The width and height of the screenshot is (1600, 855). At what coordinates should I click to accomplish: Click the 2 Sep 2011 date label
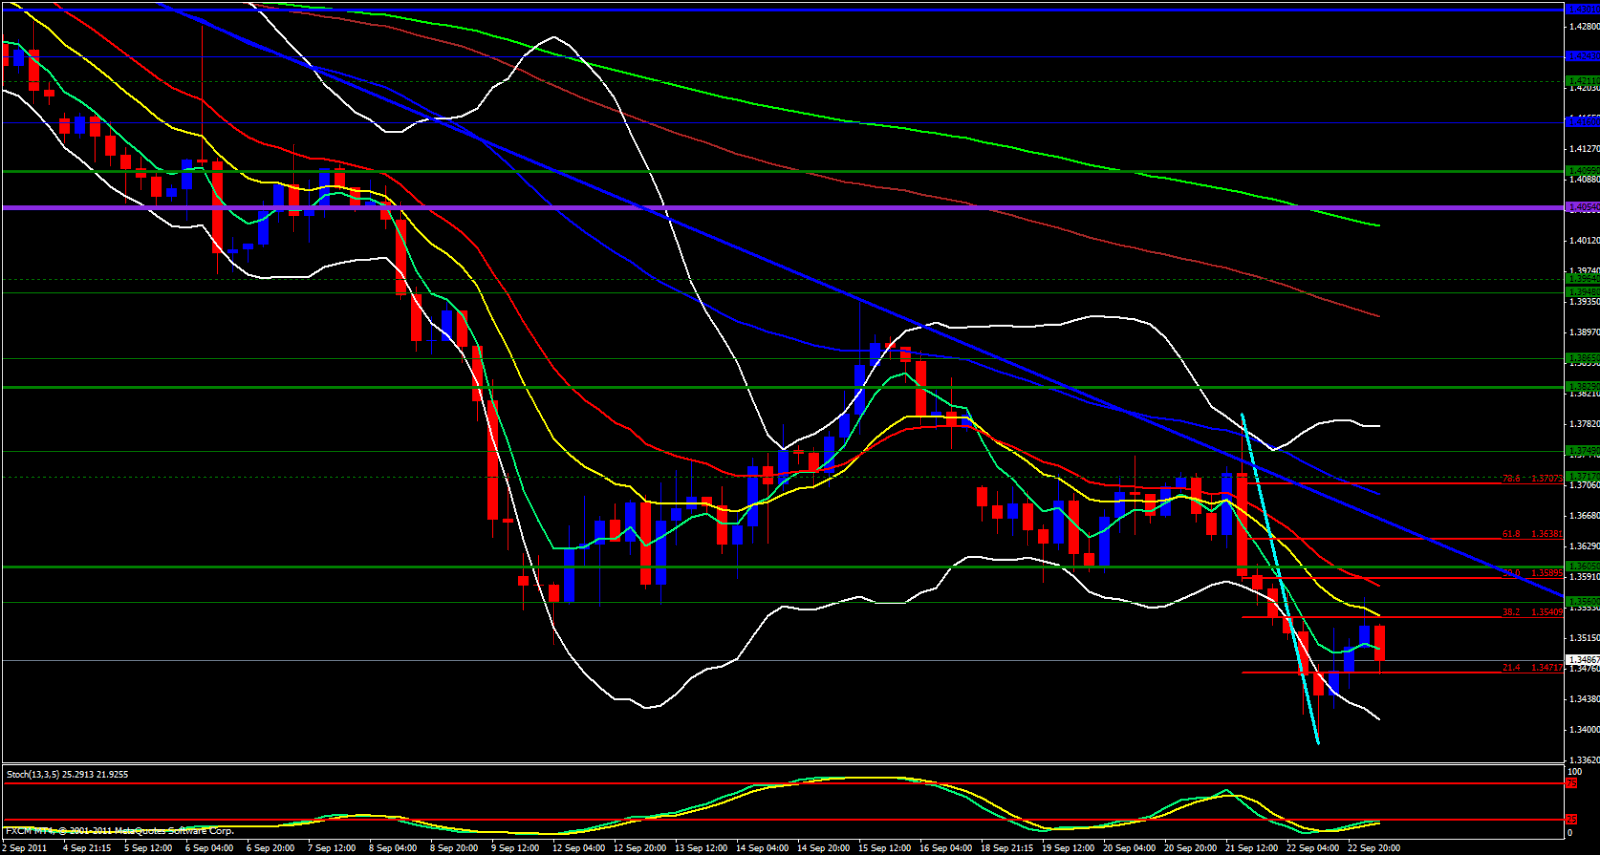[24, 848]
